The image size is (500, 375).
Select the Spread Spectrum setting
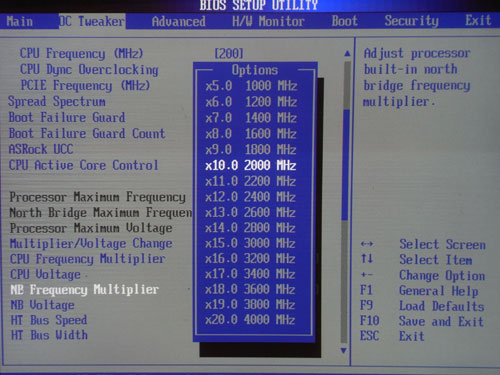coord(57,101)
